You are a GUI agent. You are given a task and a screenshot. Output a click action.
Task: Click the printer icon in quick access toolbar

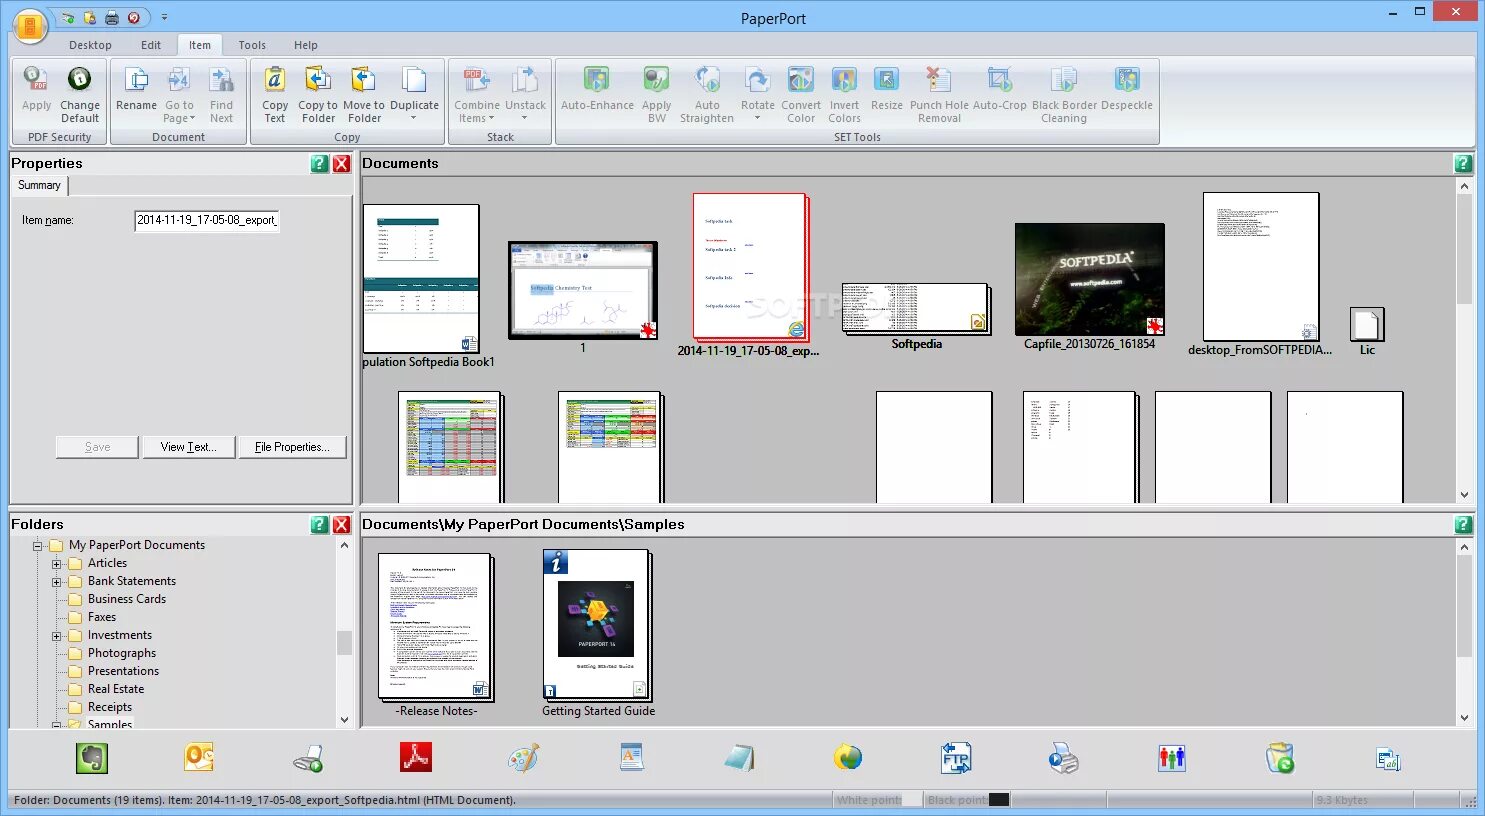(112, 18)
